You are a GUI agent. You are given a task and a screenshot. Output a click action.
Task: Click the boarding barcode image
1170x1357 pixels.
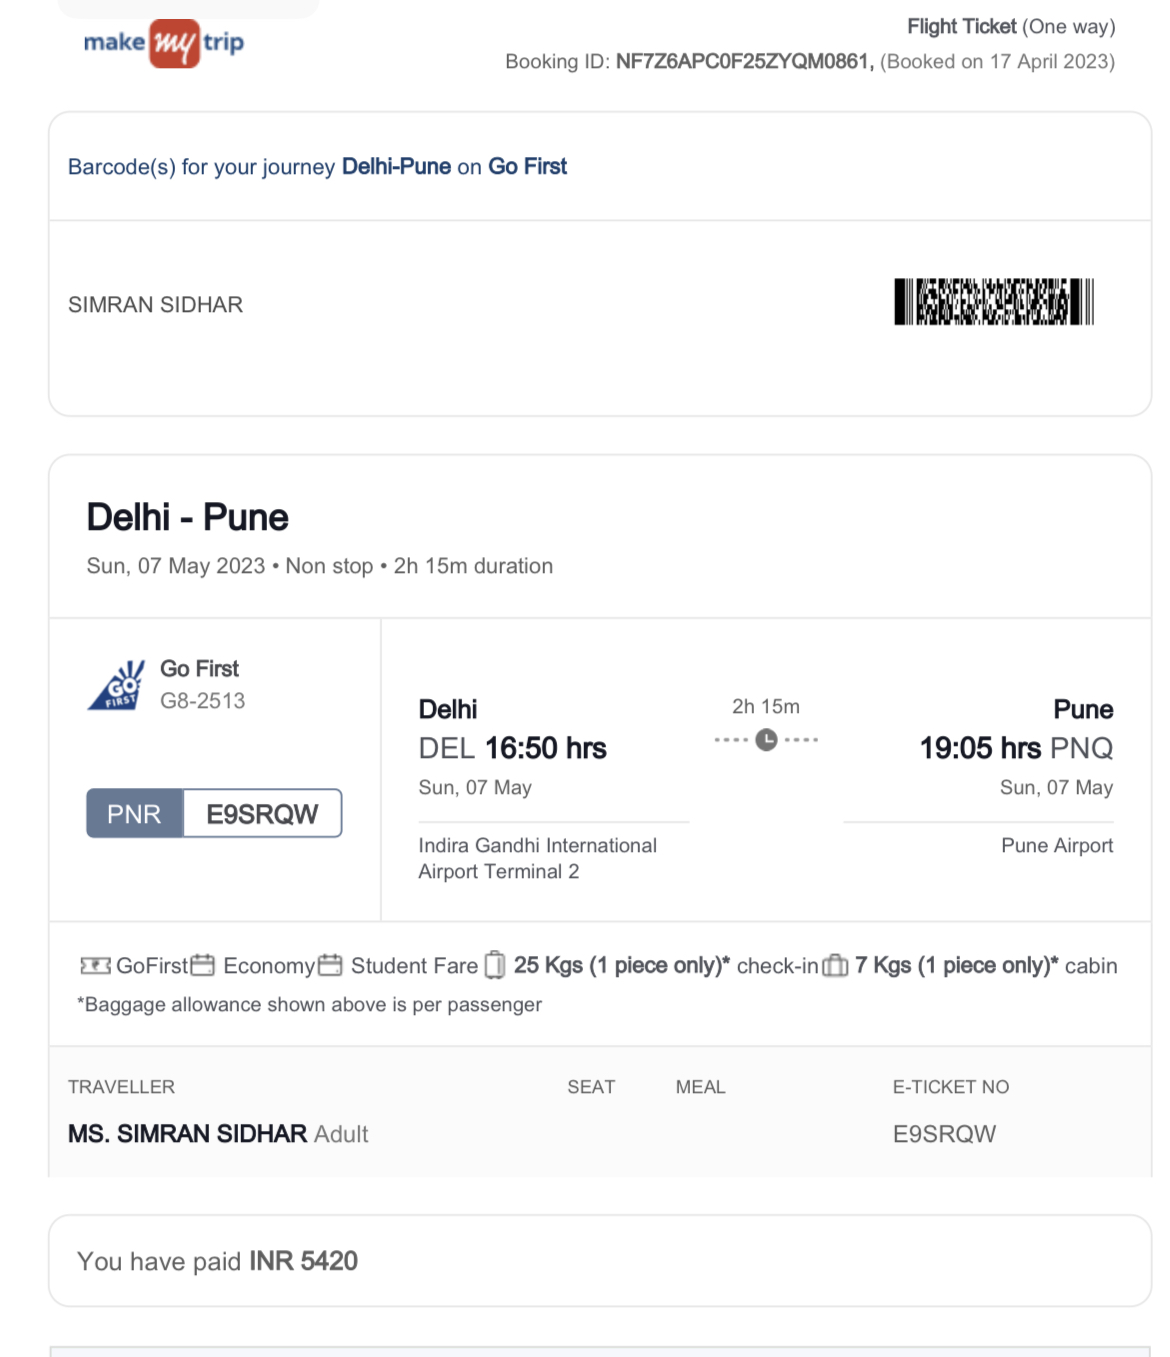pyautogui.click(x=994, y=302)
